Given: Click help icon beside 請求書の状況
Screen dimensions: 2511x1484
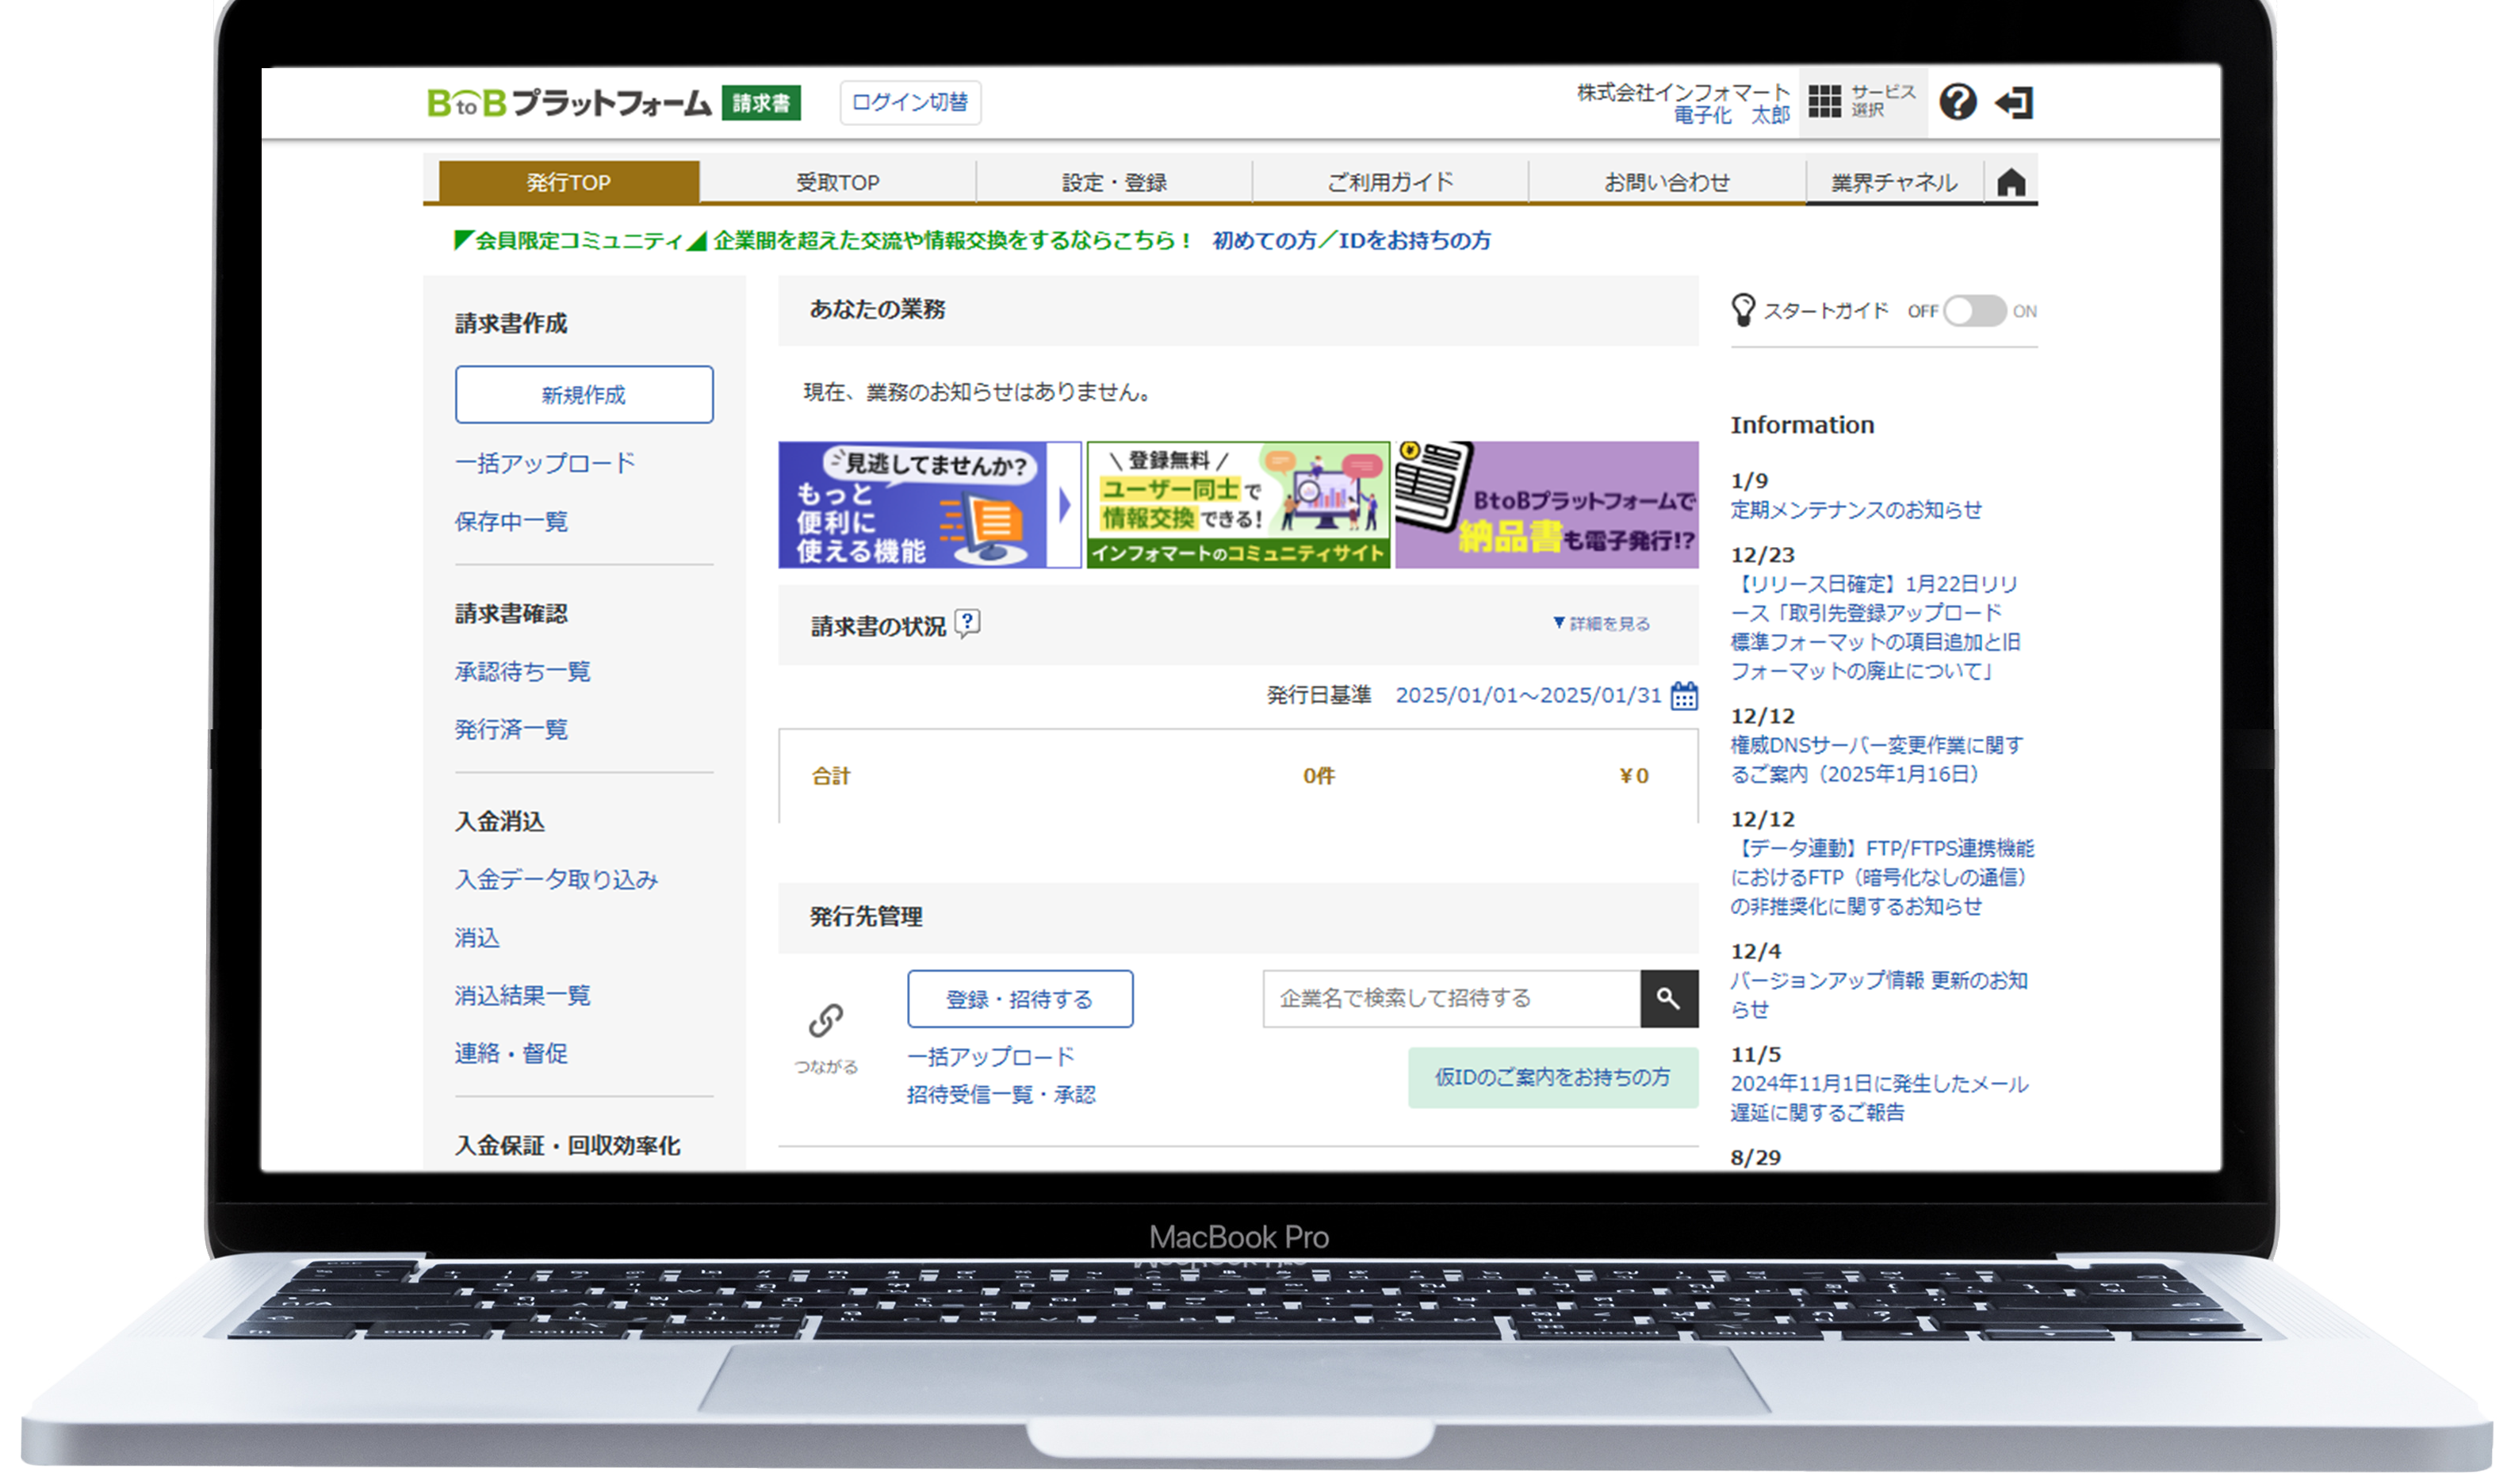Looking at the screenshot, I should click(x=967, y=624).
